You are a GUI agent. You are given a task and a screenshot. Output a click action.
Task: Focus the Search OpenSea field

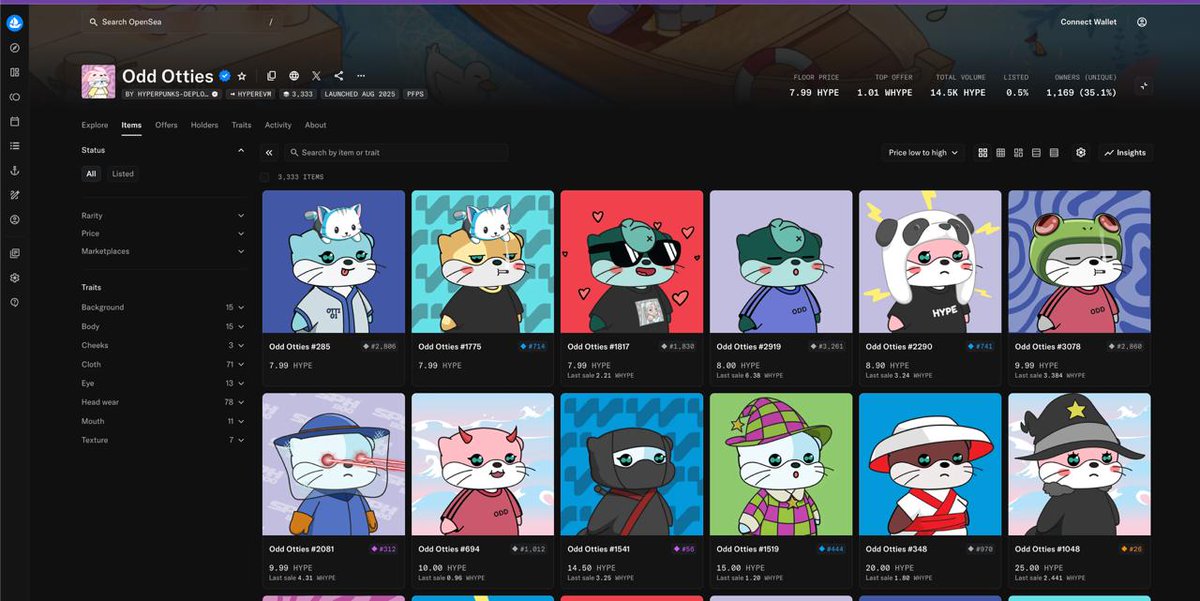point(181,22)
